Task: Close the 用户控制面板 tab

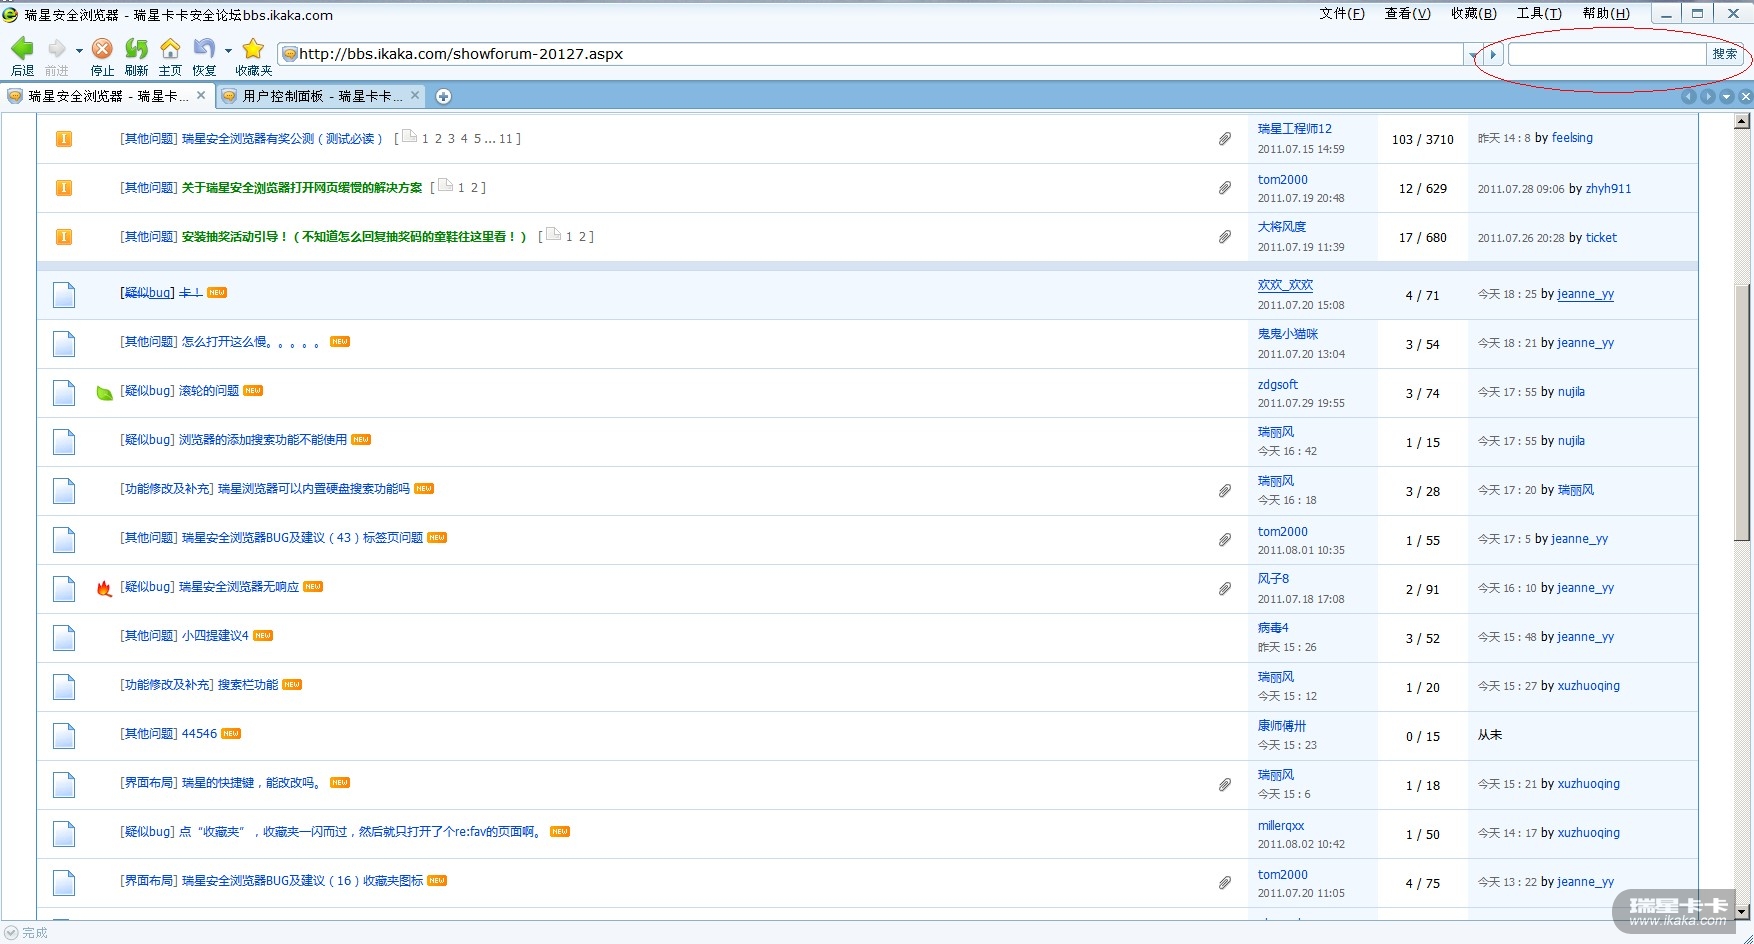Action: pos(415,95)
